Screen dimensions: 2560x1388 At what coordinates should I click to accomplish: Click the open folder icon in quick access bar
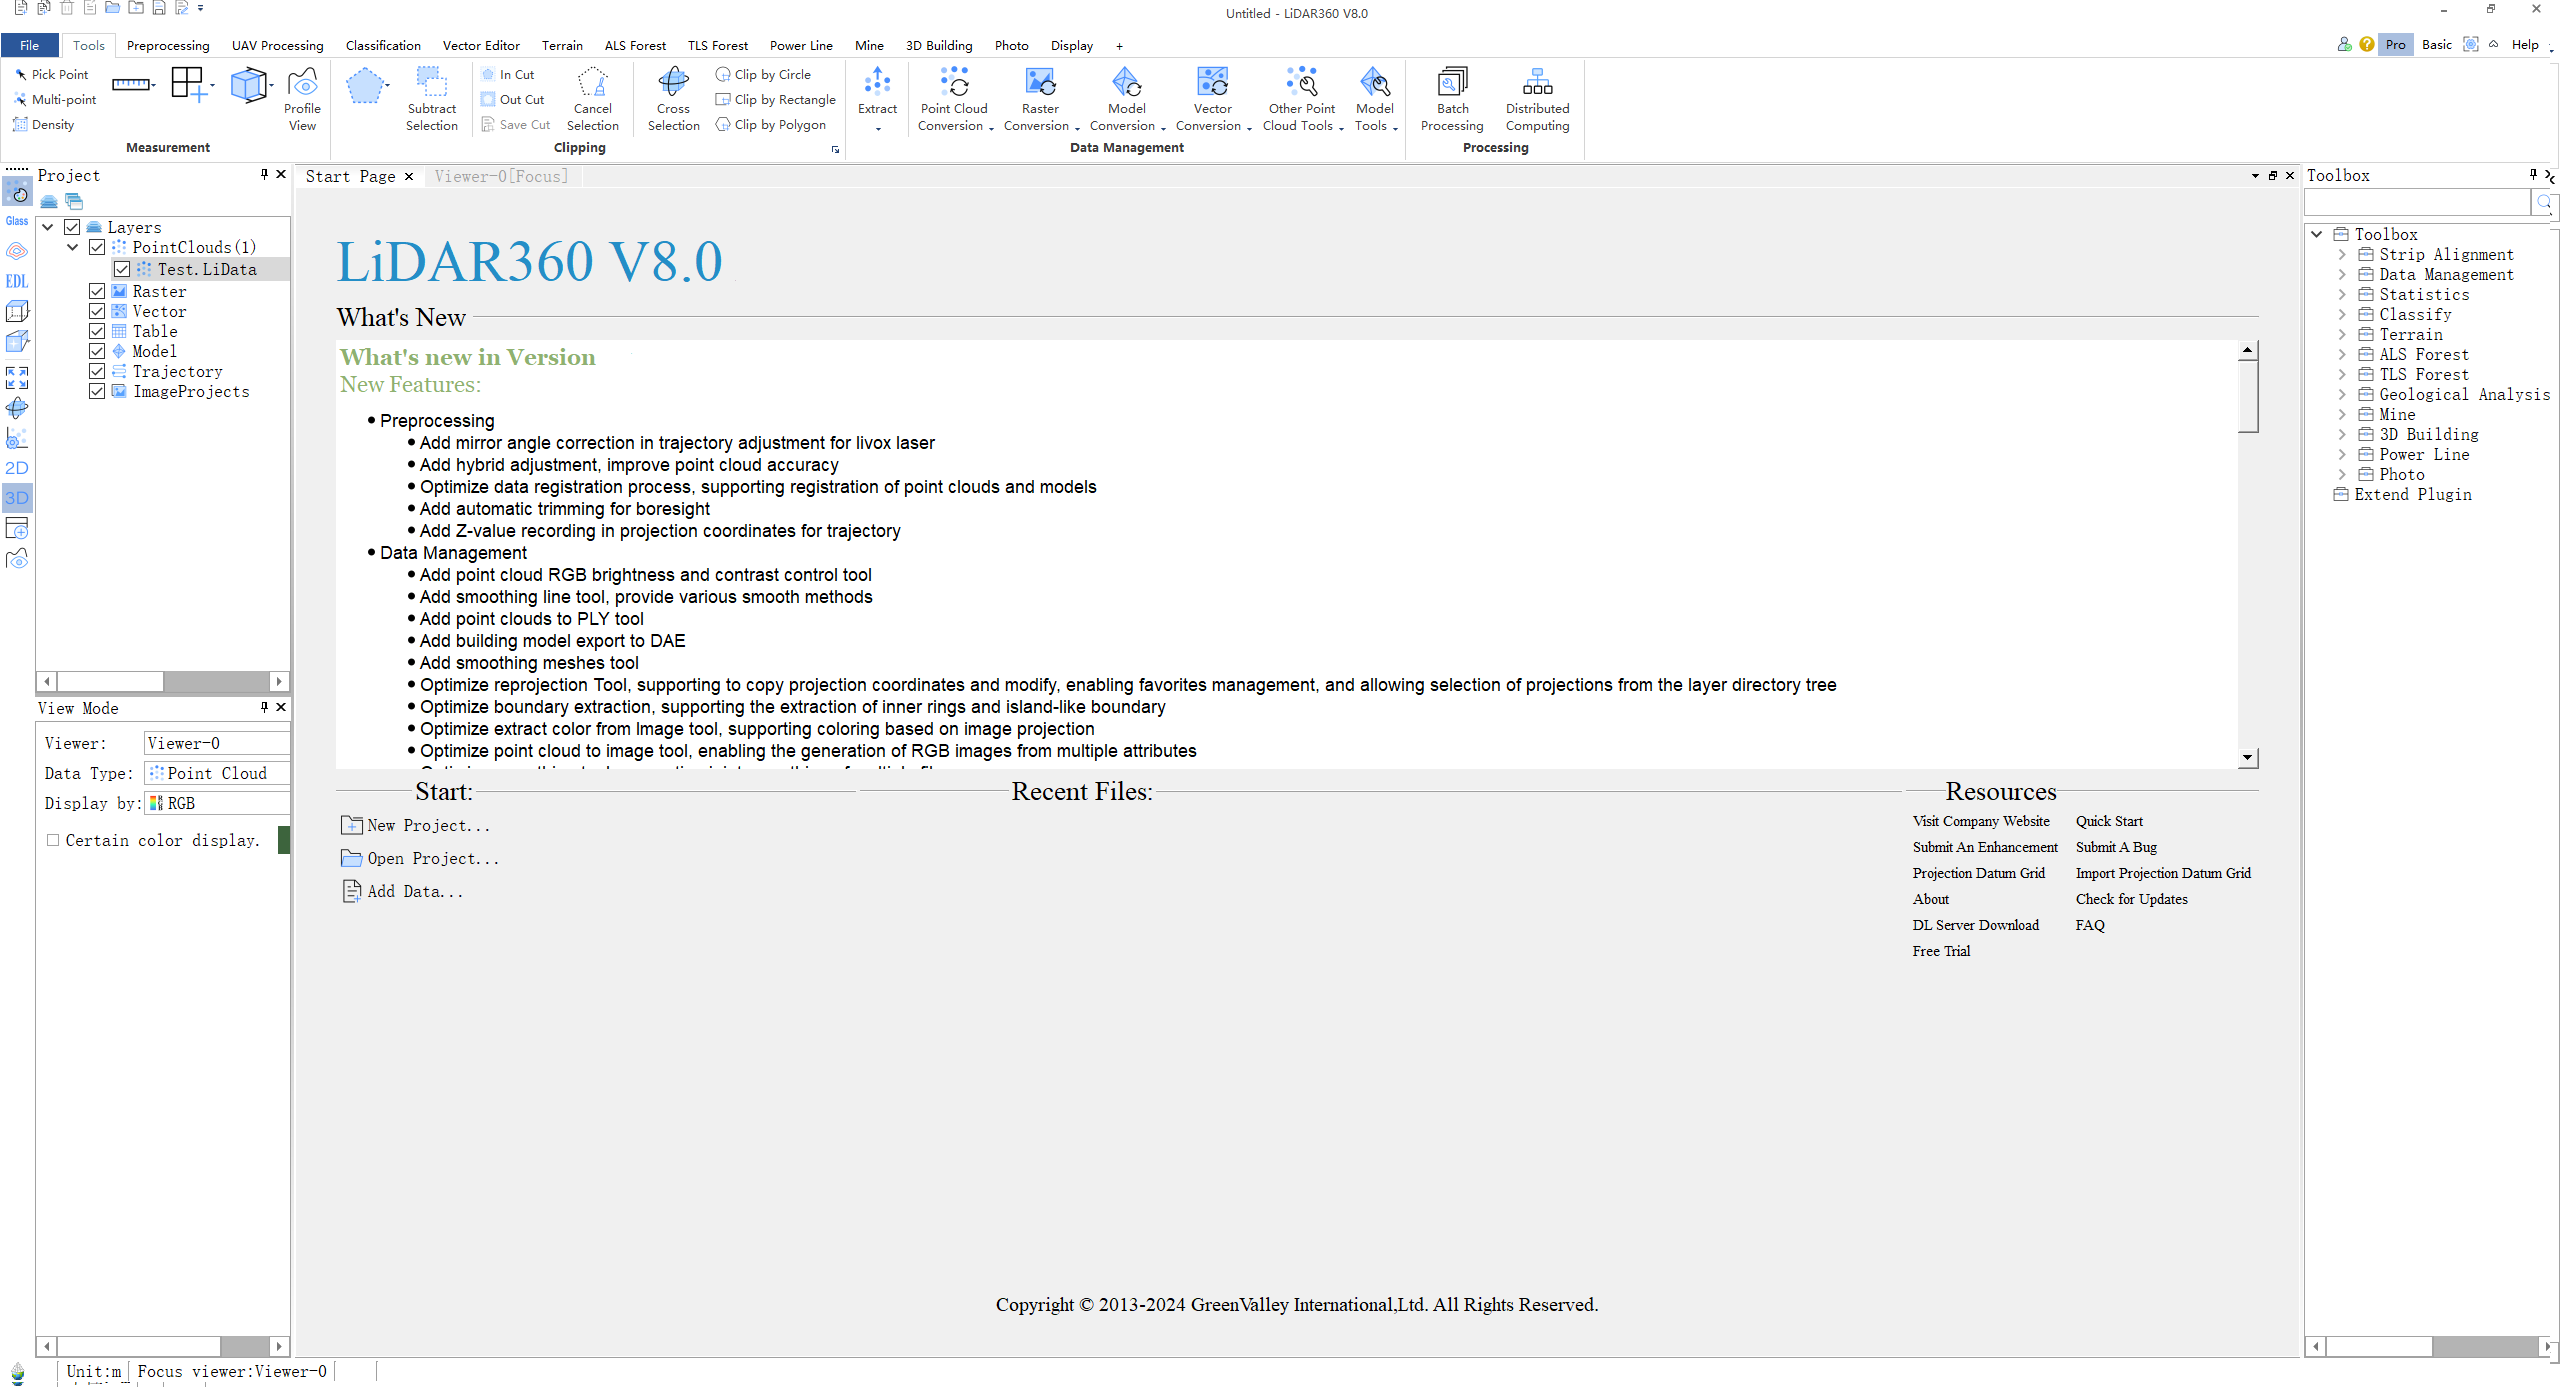coord(112,8)
